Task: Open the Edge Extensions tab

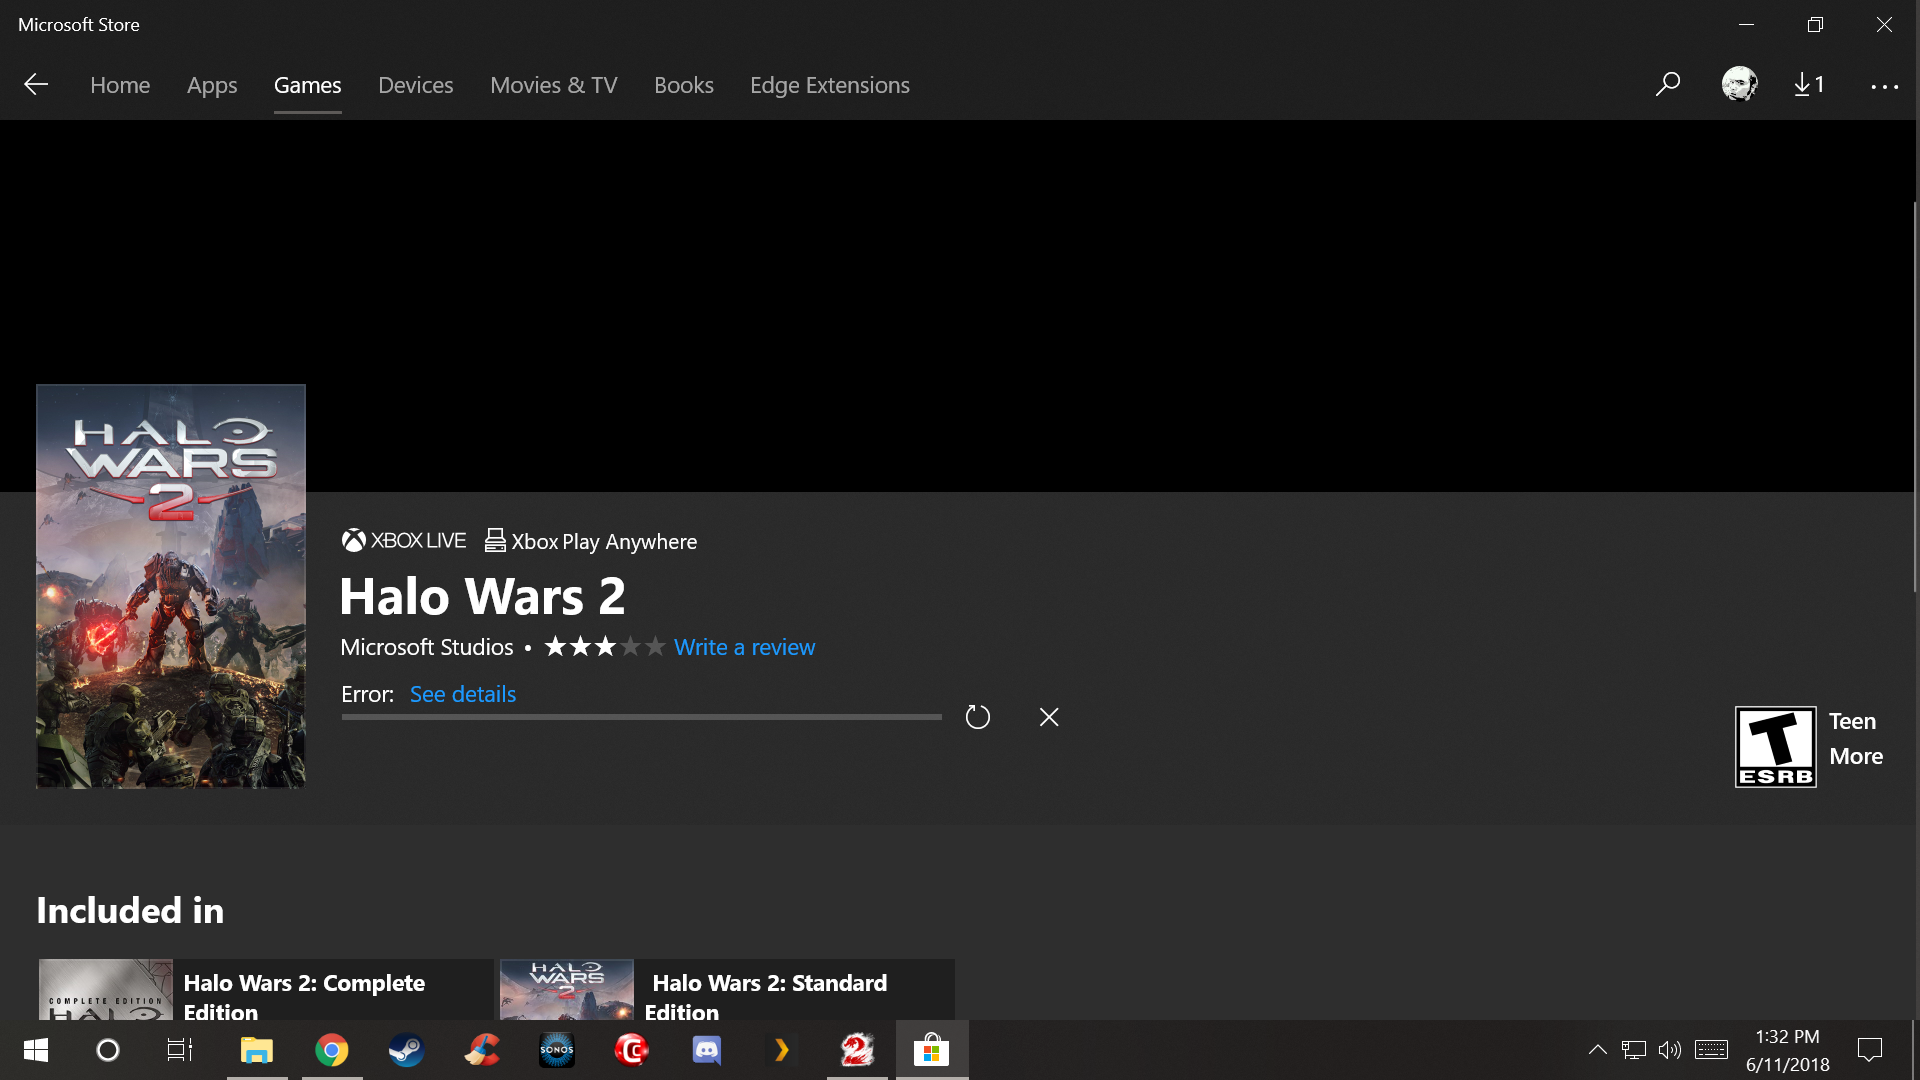Action: pos(830,86)
